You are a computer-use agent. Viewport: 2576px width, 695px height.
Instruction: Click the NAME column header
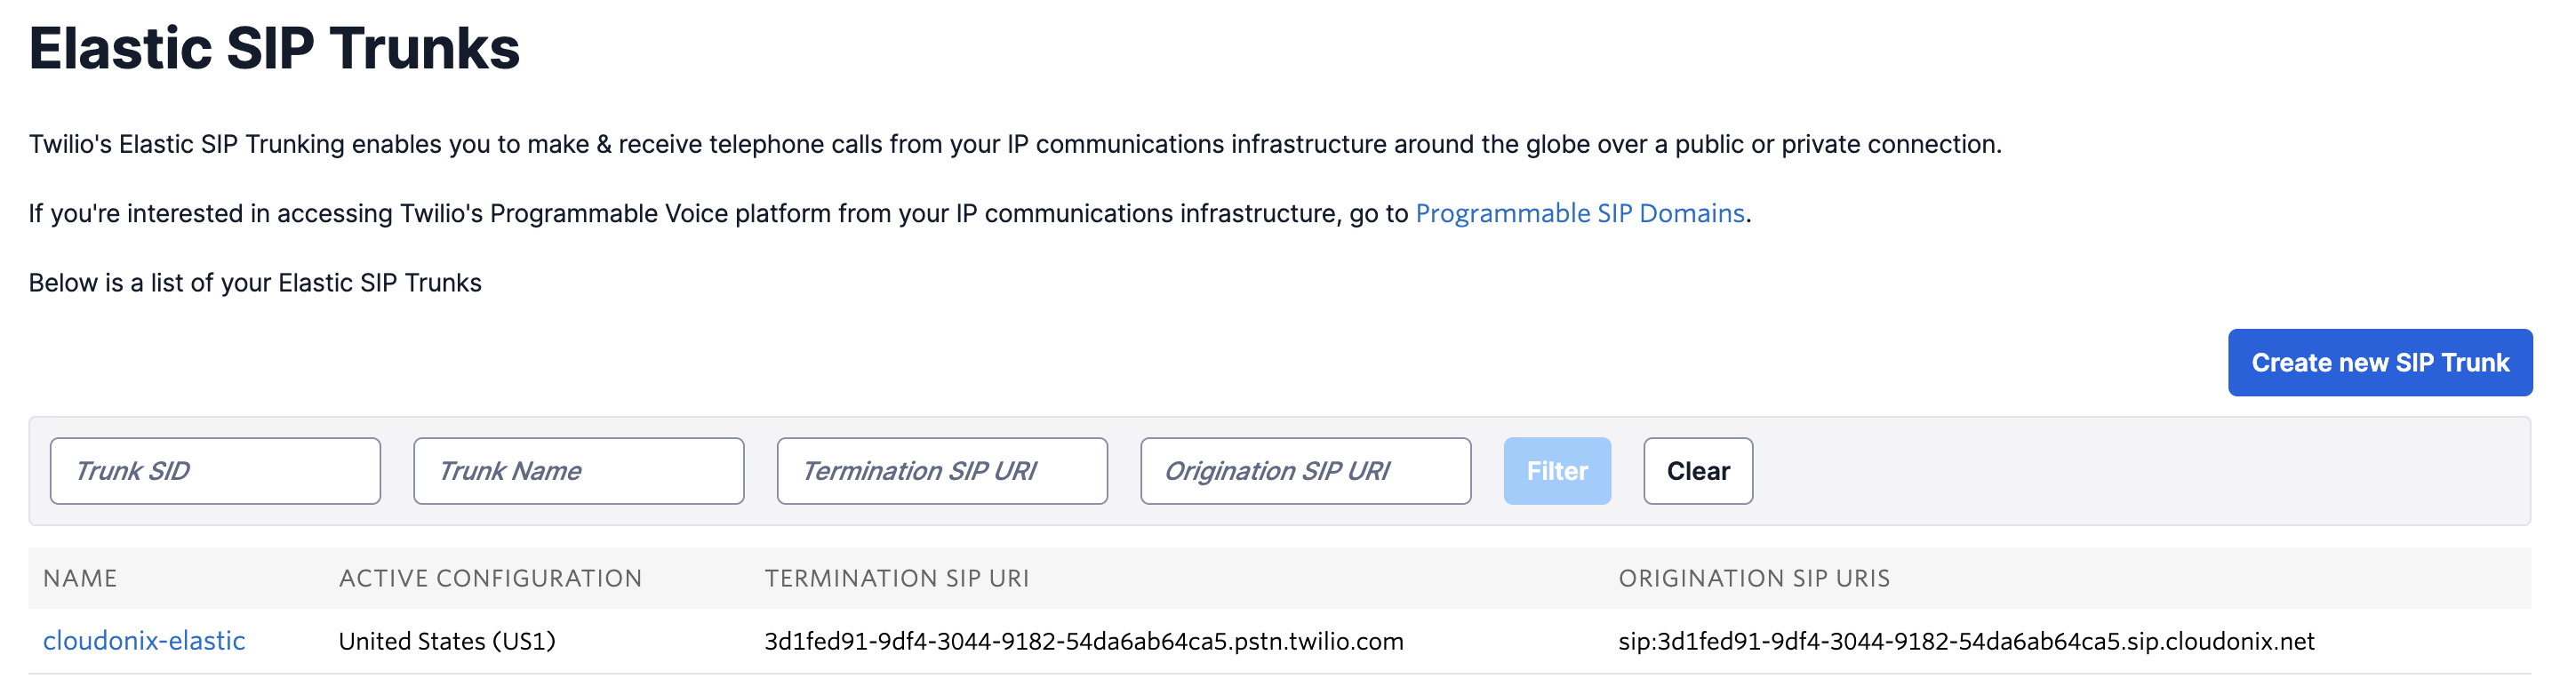(80, 579)
